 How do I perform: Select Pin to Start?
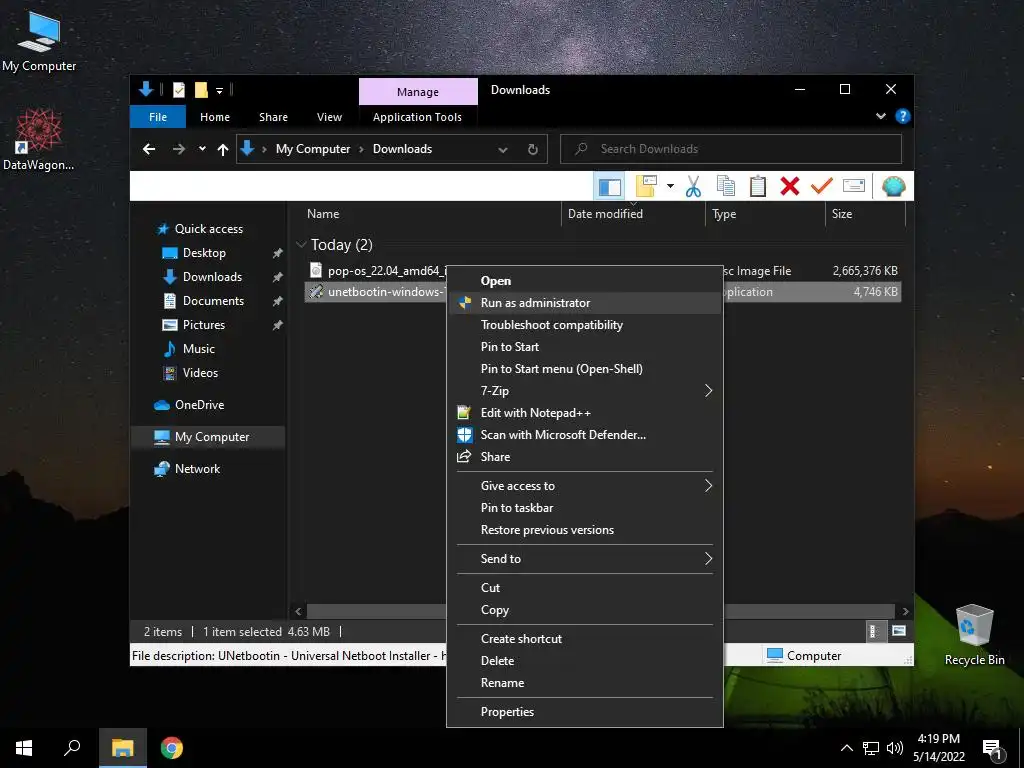pyautogui.click(x=584, y=347)
